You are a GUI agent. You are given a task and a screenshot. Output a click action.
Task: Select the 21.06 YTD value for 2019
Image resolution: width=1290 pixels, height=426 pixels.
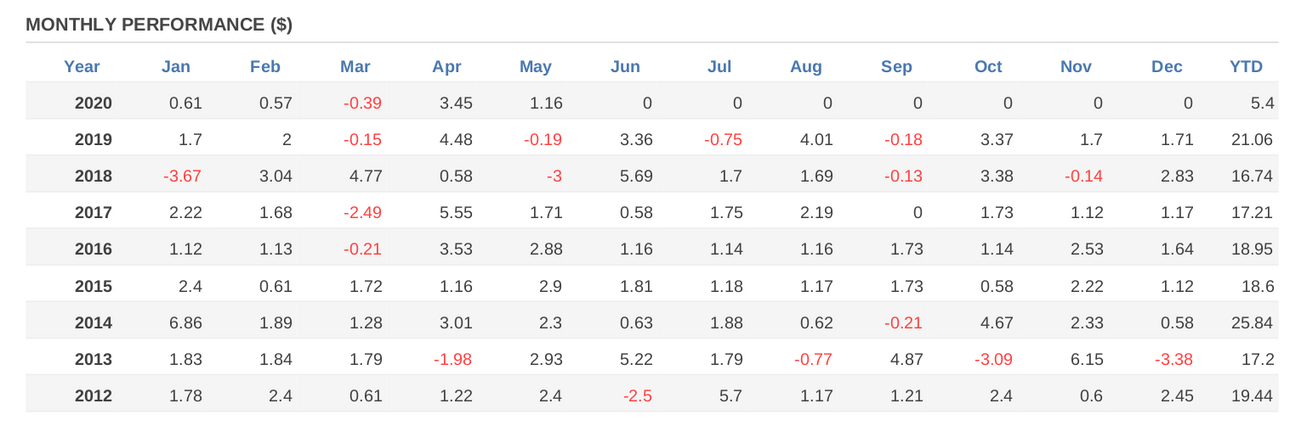(x=1252, y=140)
